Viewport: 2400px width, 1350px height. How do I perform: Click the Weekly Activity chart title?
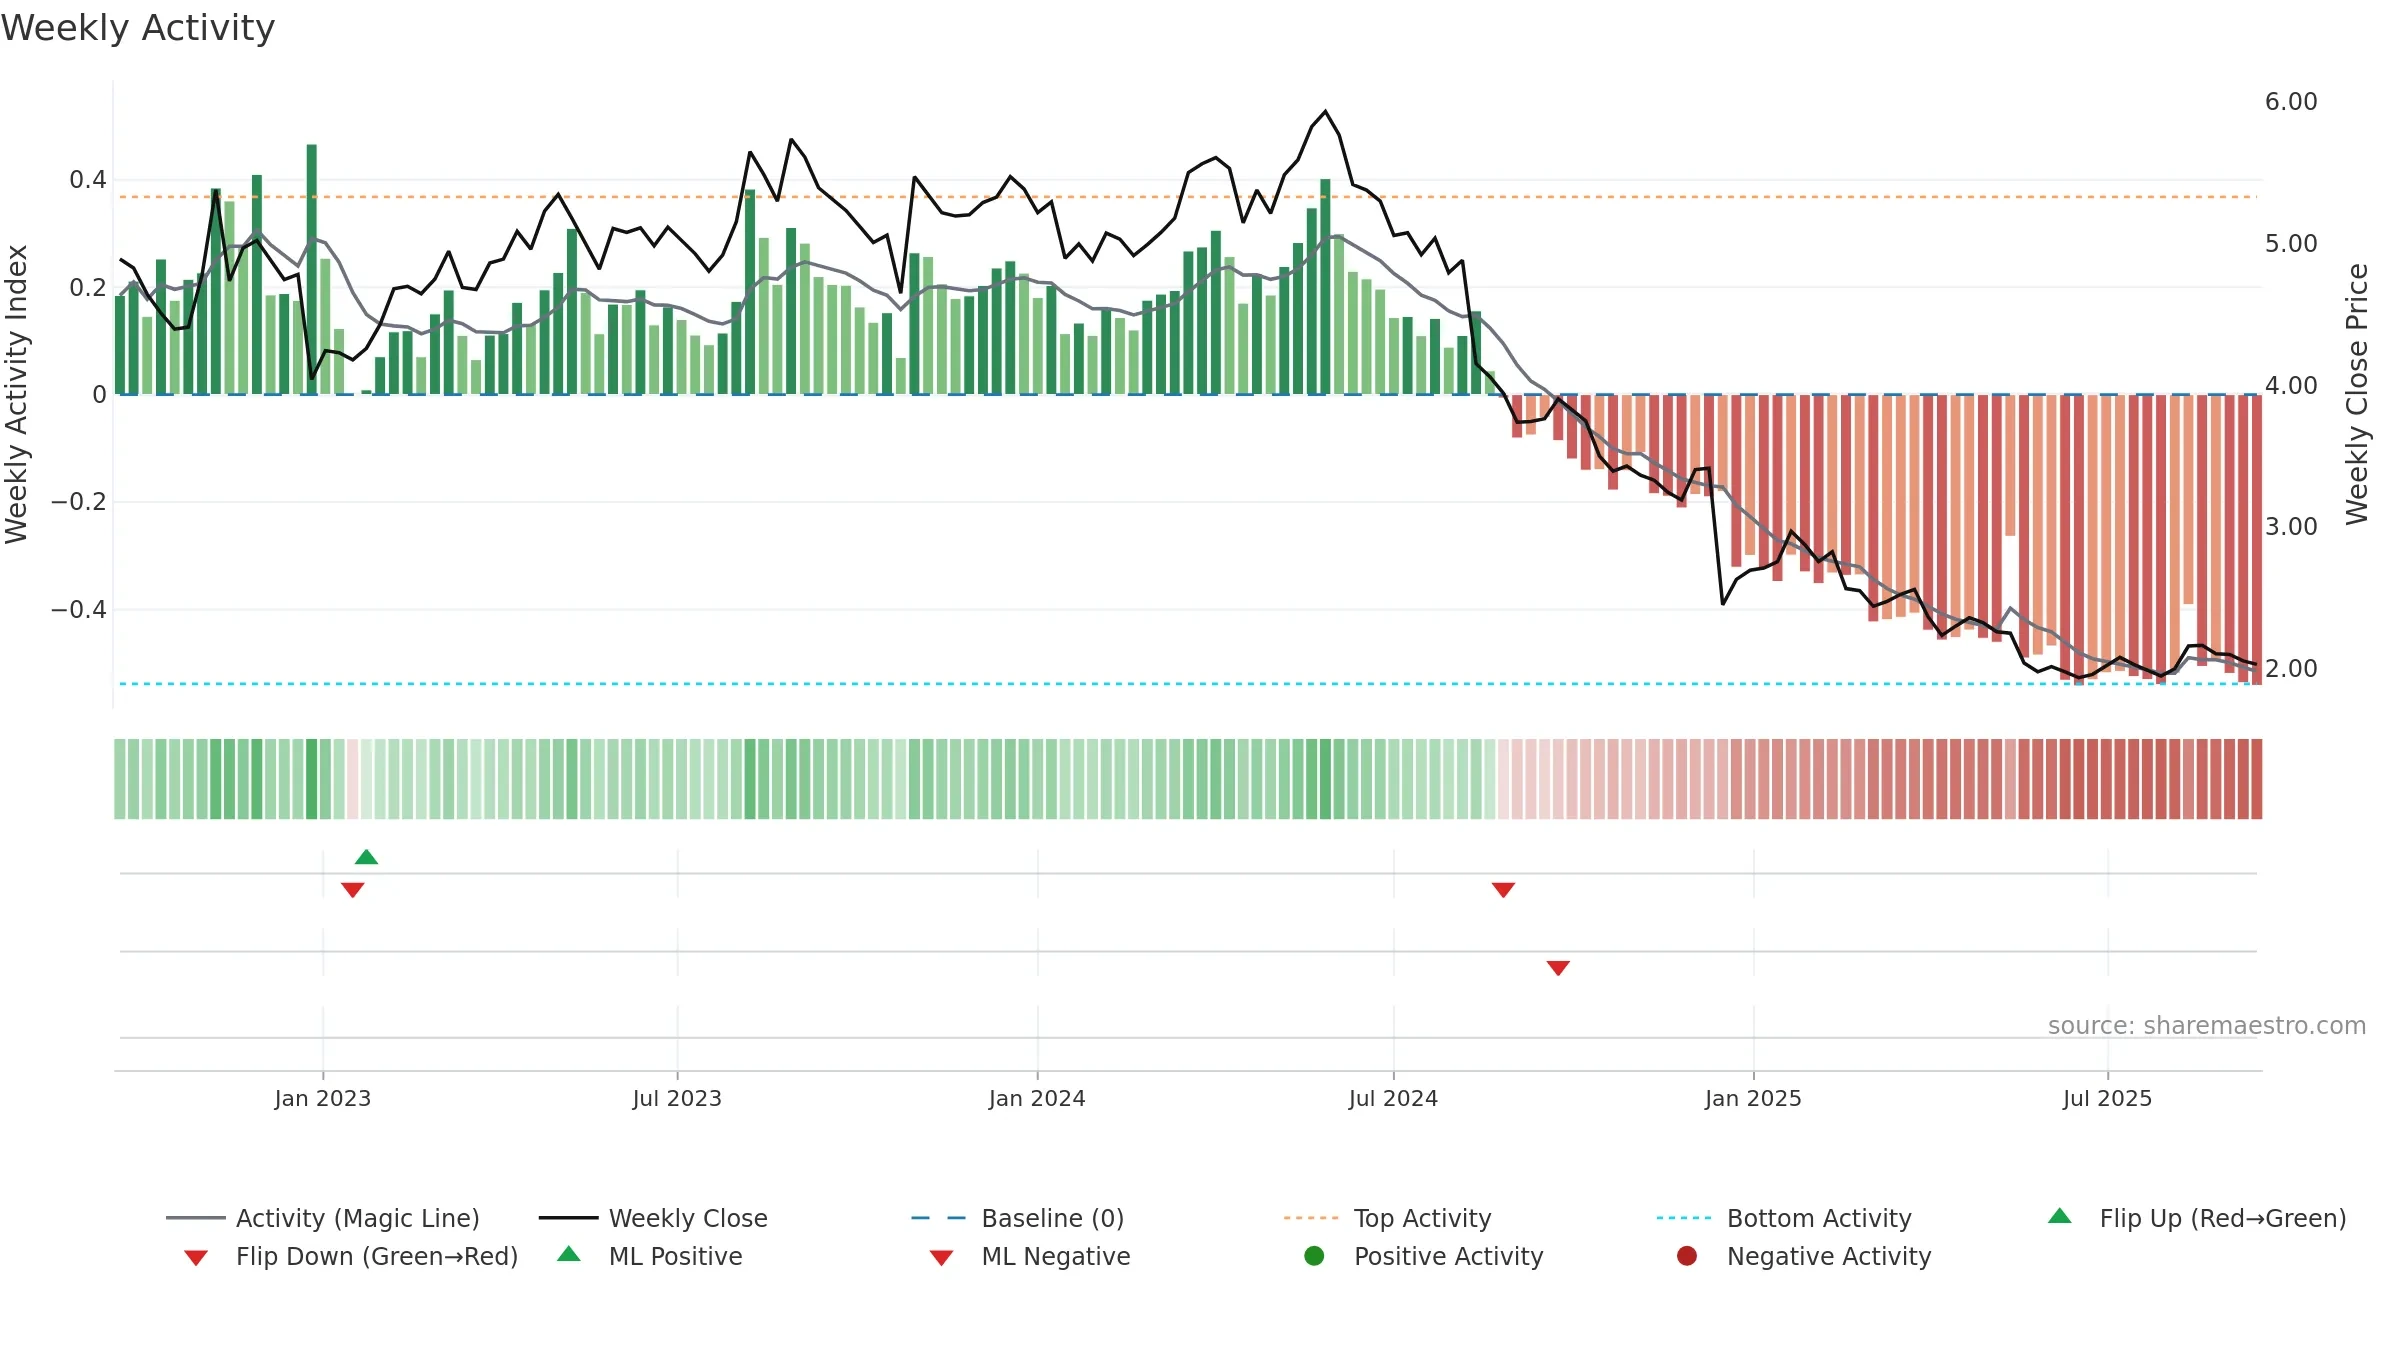[x=138, y=28]
